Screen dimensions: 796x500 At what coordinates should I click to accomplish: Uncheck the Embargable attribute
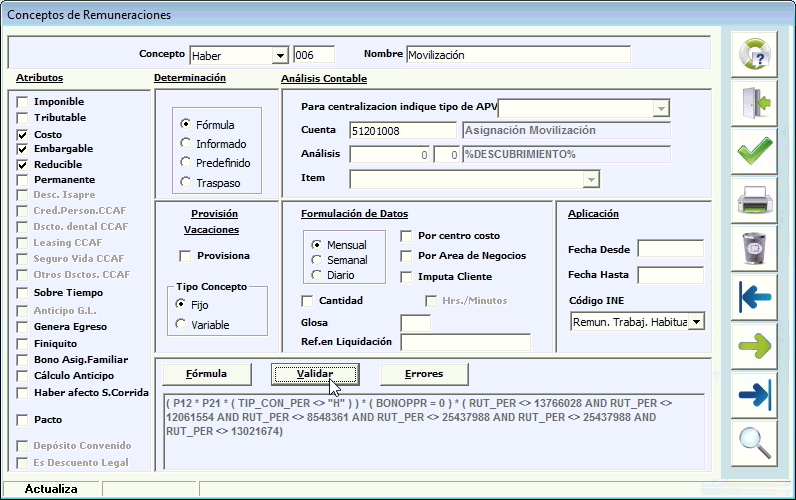(x=22, y=149)
